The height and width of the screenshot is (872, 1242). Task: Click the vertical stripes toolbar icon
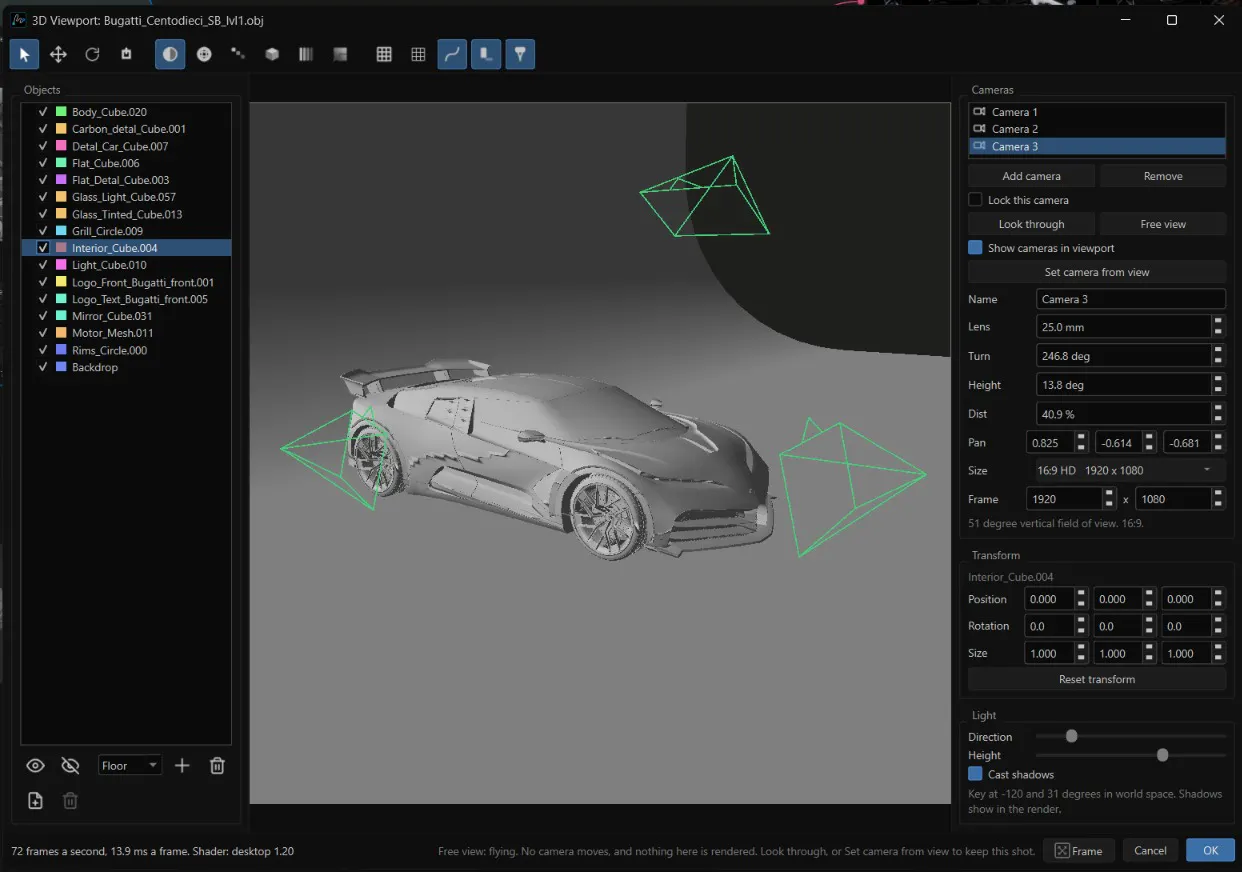coord(306,54)
